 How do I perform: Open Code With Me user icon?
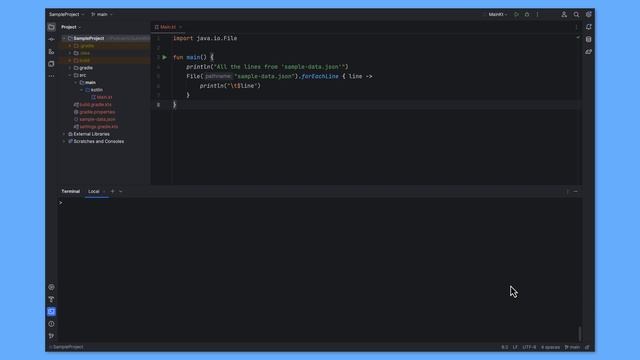point(564,14)
